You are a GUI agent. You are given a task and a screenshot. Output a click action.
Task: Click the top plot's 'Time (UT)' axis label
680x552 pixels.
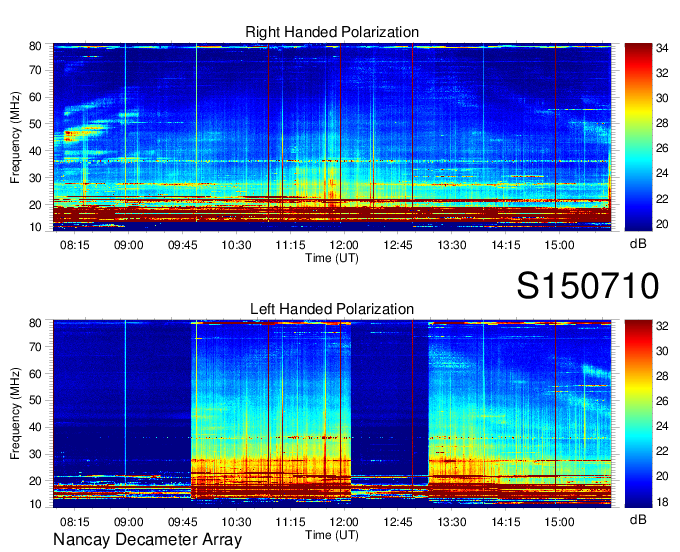(x=332, y=258)
